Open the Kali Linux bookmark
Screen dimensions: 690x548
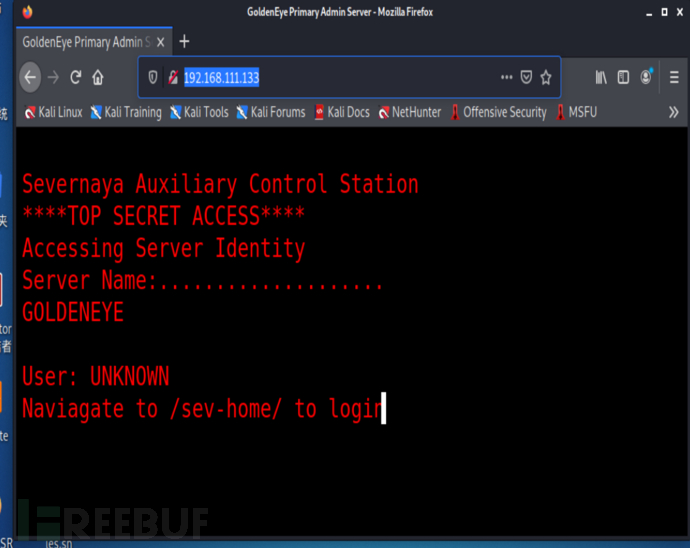53,113
